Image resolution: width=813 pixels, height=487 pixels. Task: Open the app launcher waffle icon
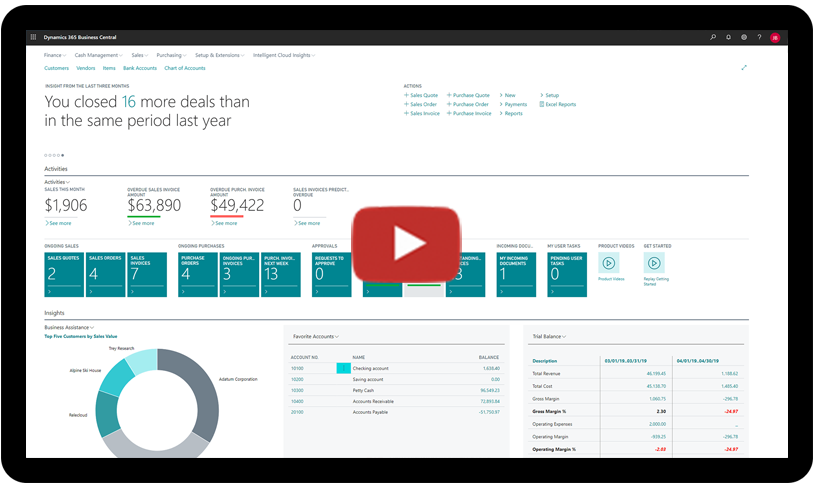pos(34,37)
